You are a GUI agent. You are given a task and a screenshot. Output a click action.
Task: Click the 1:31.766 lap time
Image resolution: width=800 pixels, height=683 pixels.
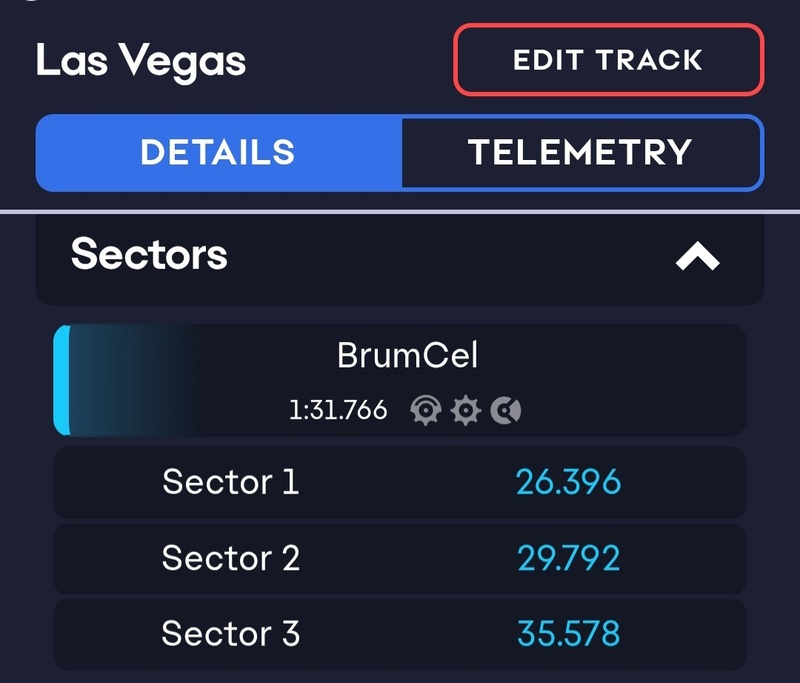[x=338, y=410]
